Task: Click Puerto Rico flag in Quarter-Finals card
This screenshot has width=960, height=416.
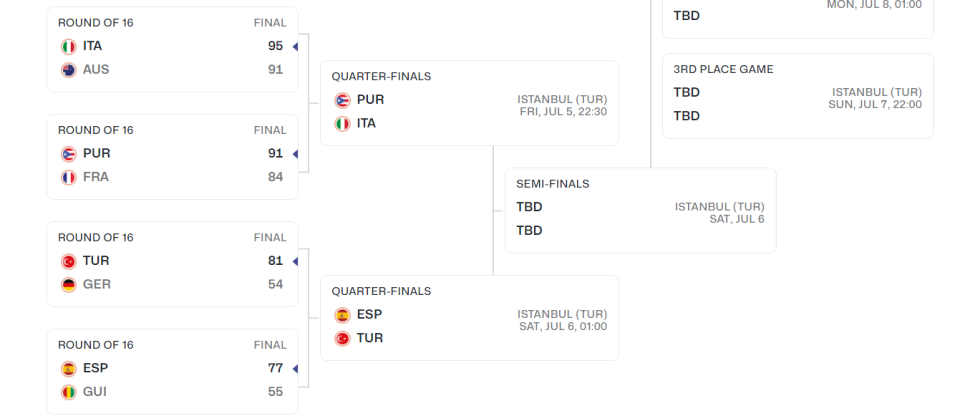Action: [342, 100]
